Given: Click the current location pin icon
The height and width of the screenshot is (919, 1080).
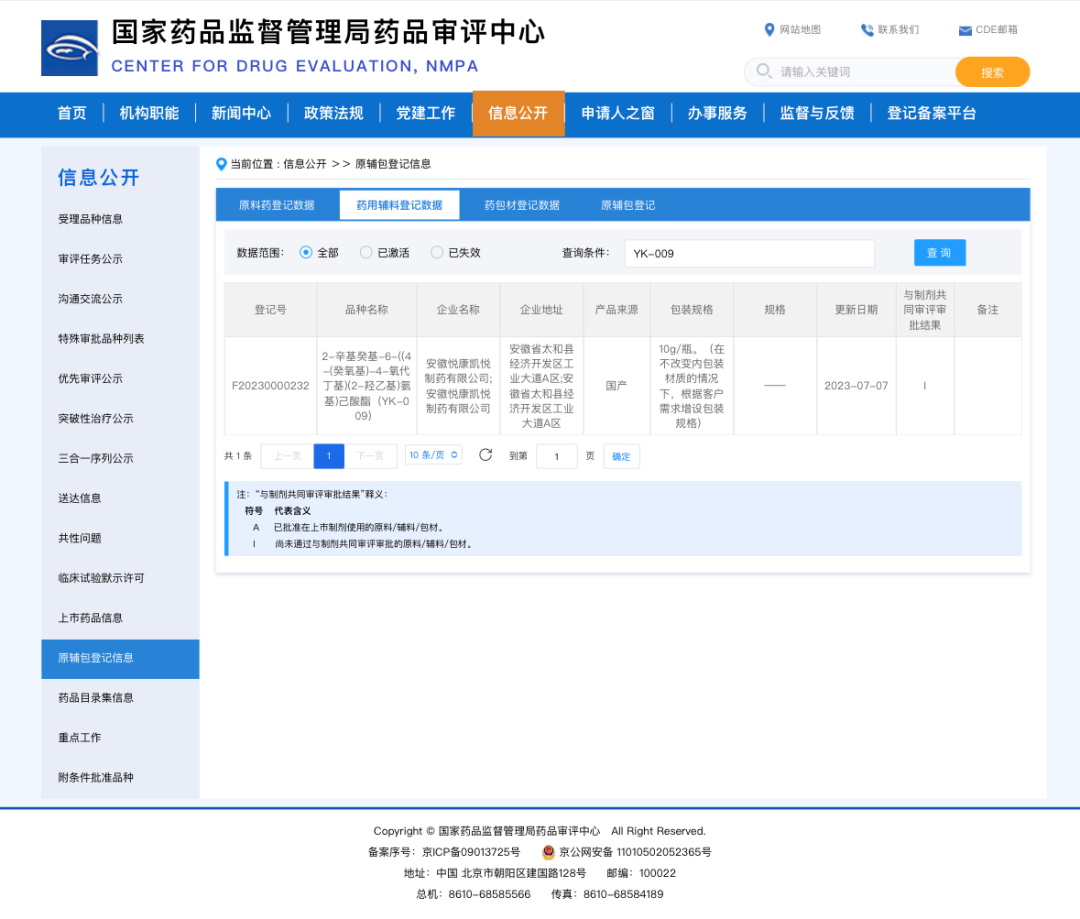Looking at the screenshot, I should pyautogui.click(x=221, y=163).
